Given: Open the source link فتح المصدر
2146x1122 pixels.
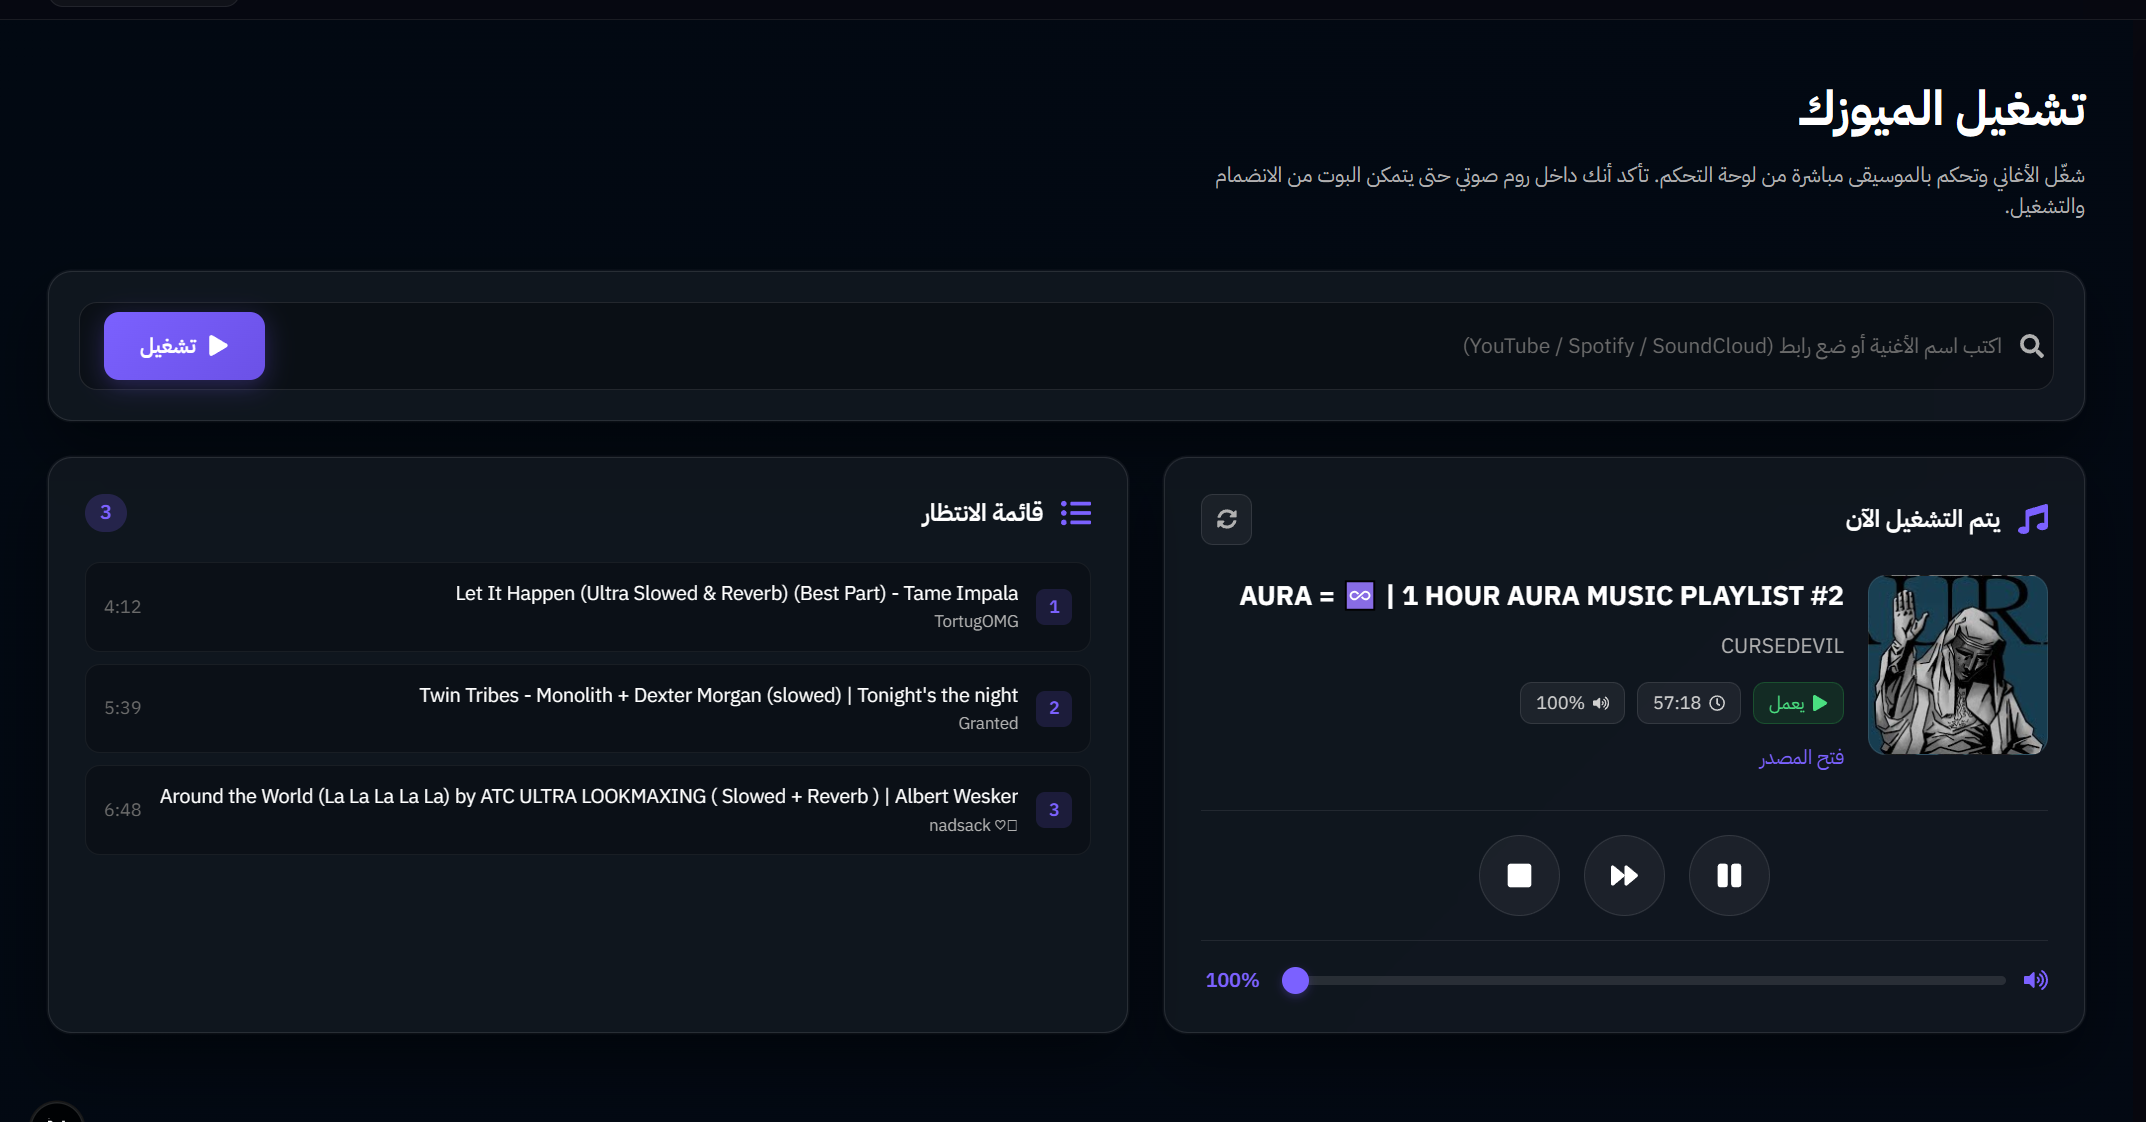Looking at the screenshot, I should 1801,758.
